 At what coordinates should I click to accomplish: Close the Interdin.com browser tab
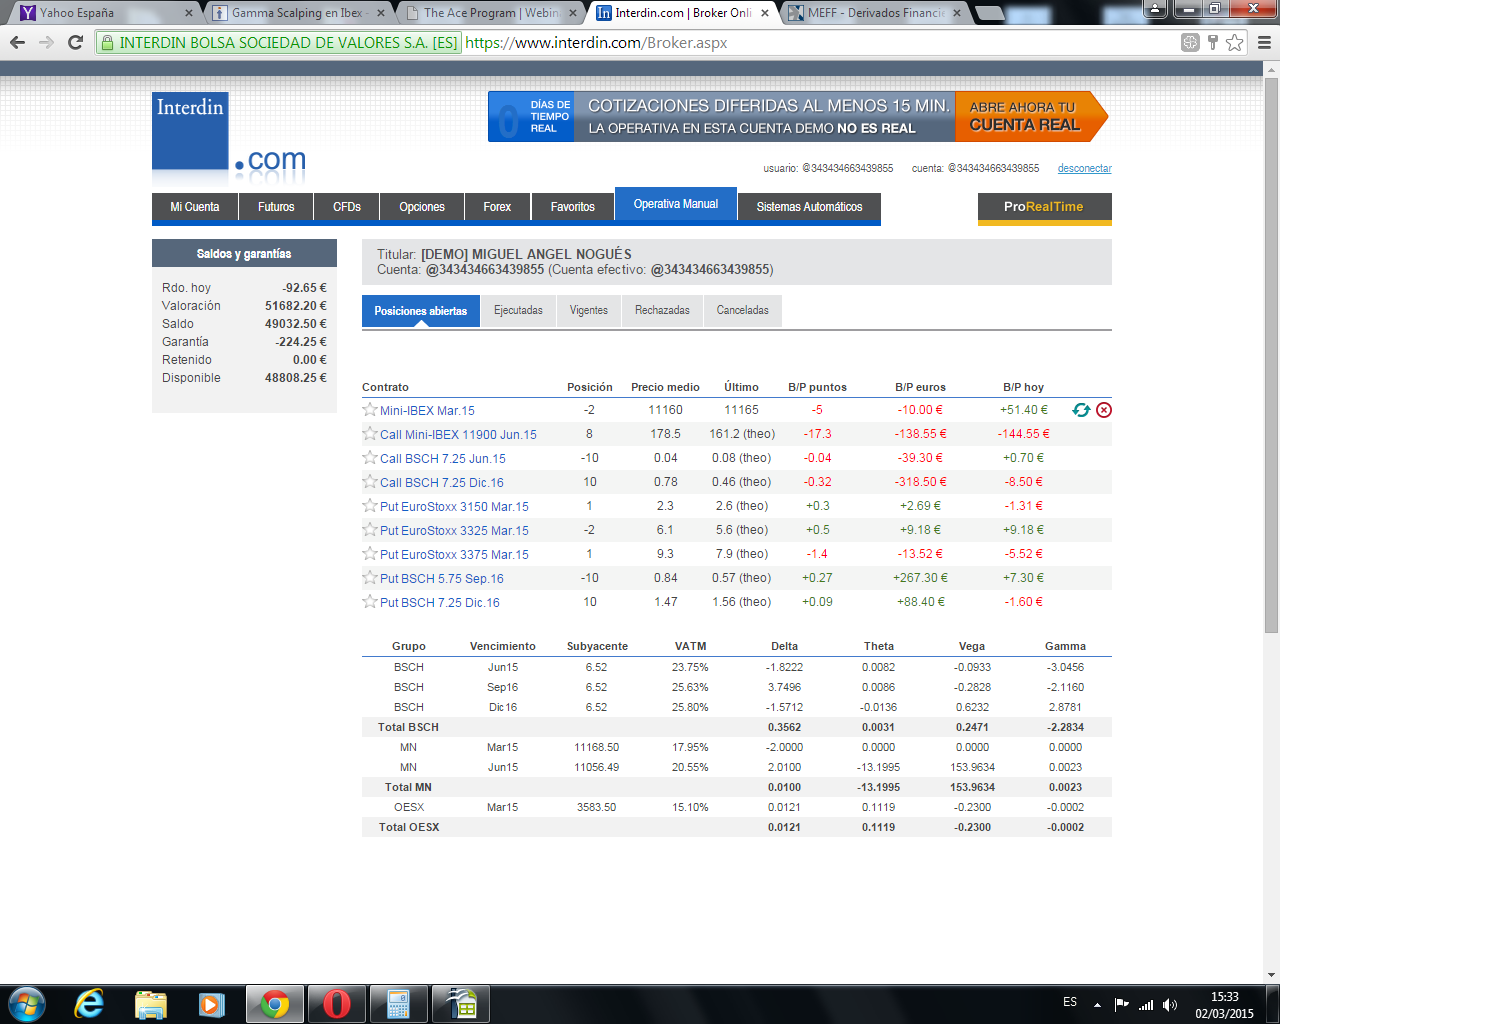(765, 13)
